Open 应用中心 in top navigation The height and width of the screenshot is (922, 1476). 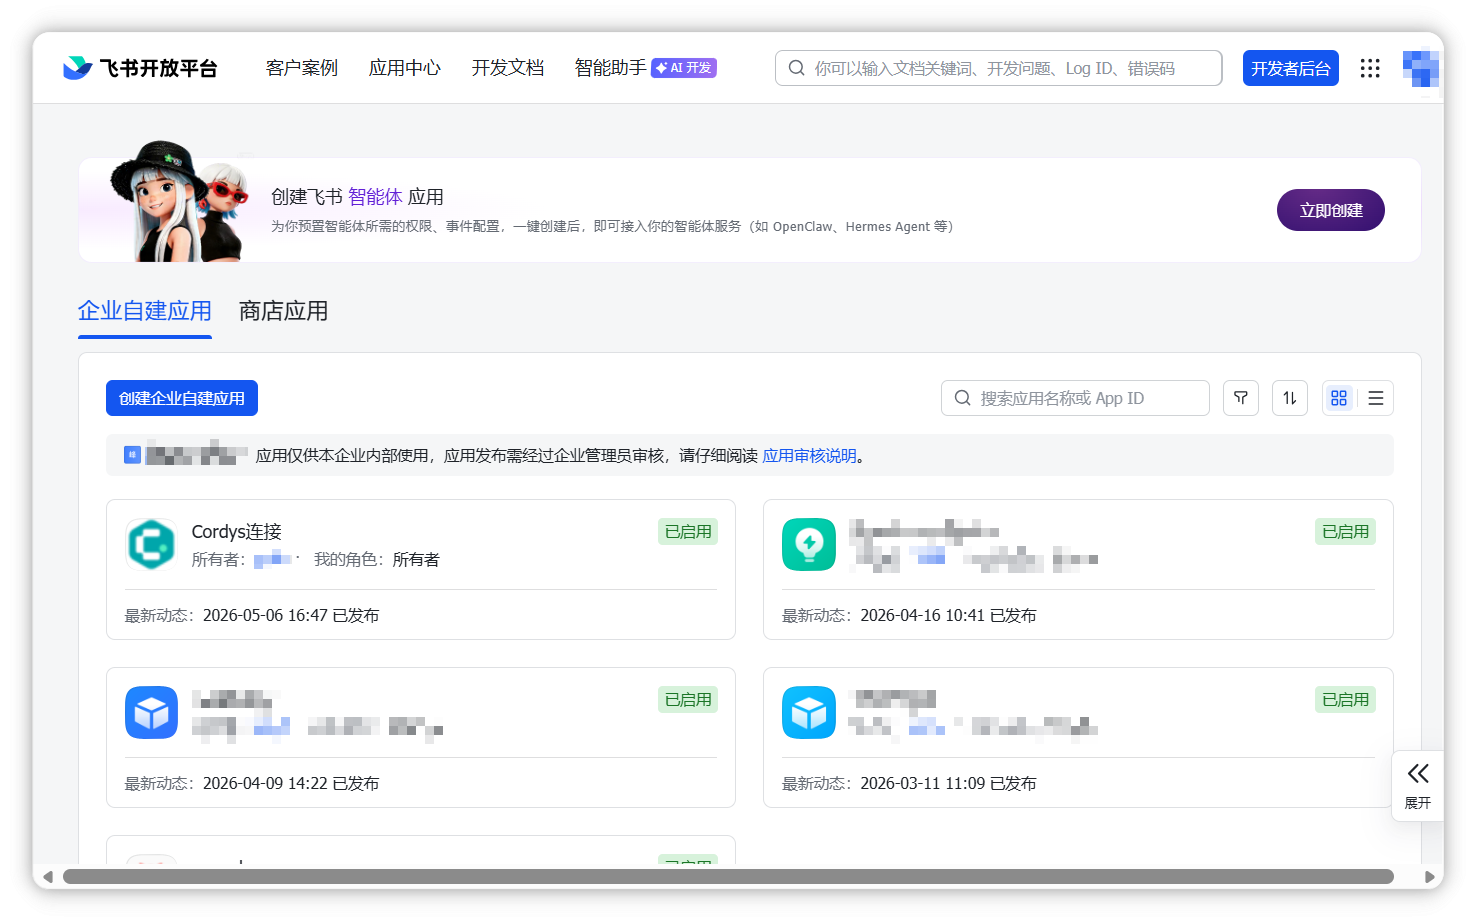pos(405,68)
